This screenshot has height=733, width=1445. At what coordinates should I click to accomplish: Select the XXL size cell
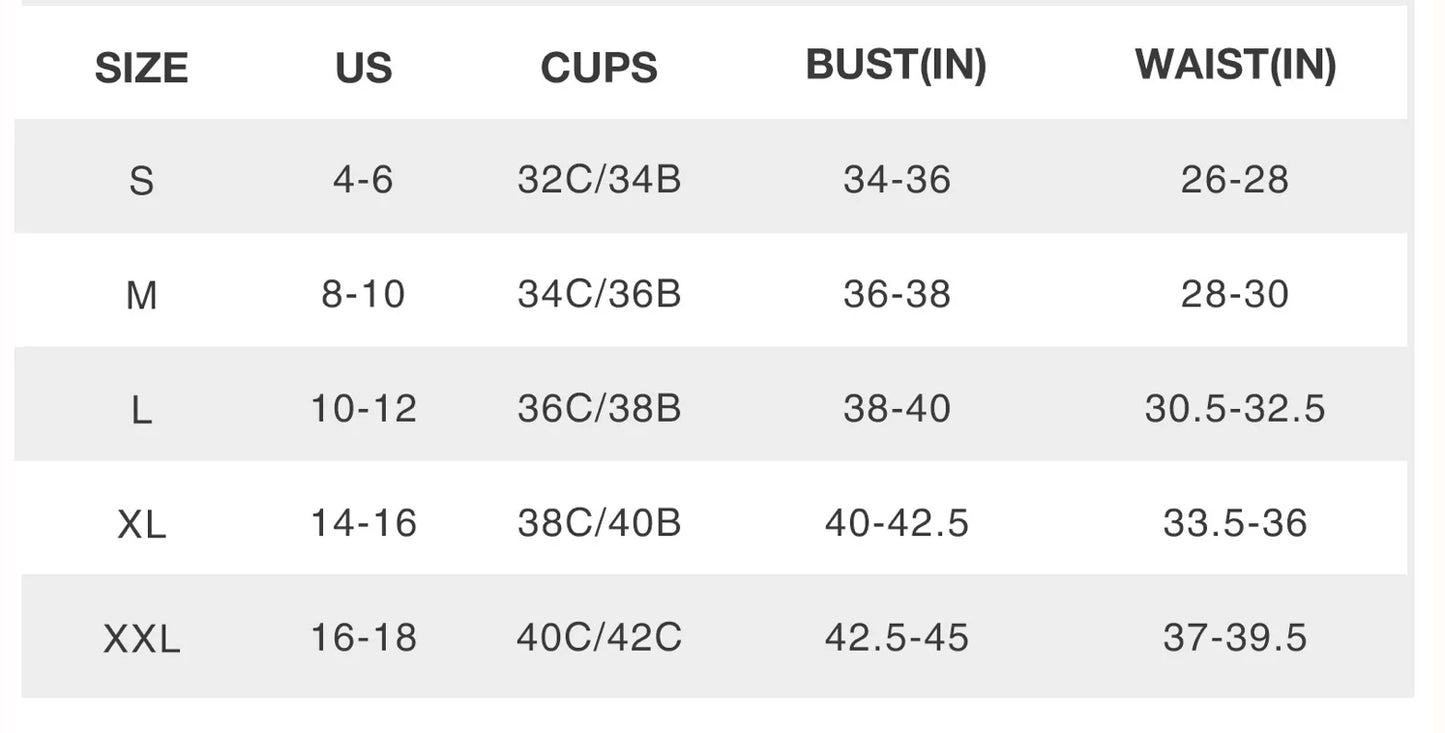141,638
